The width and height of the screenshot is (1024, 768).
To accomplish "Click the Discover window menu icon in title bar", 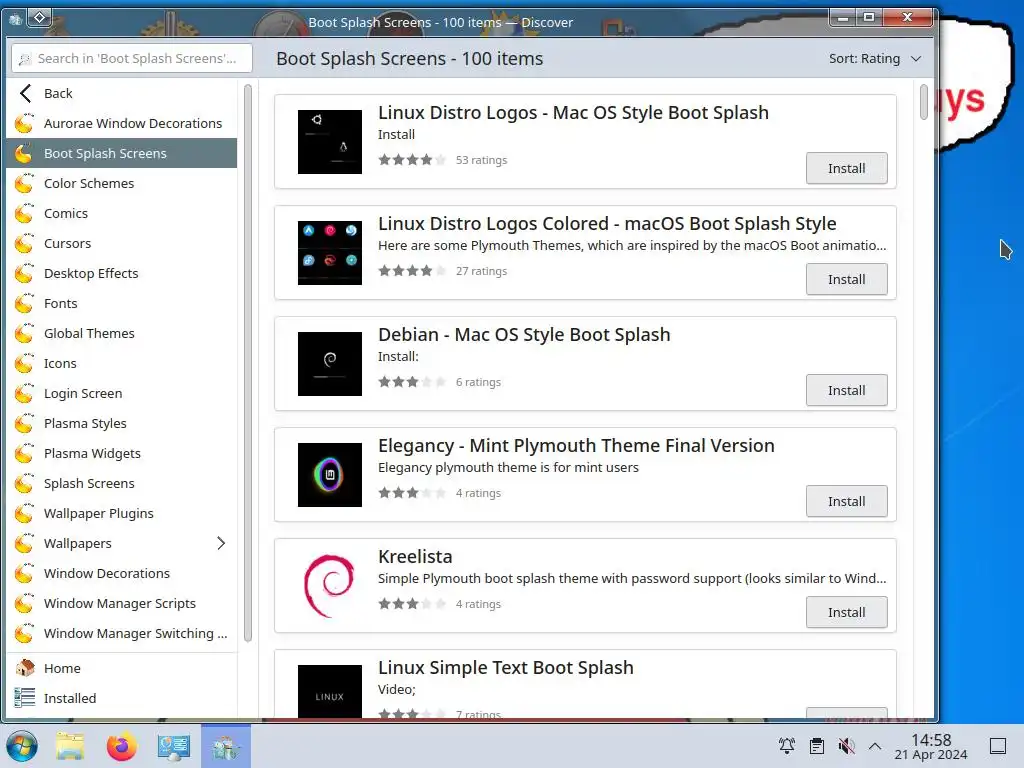I will click(x=15, y=18).
